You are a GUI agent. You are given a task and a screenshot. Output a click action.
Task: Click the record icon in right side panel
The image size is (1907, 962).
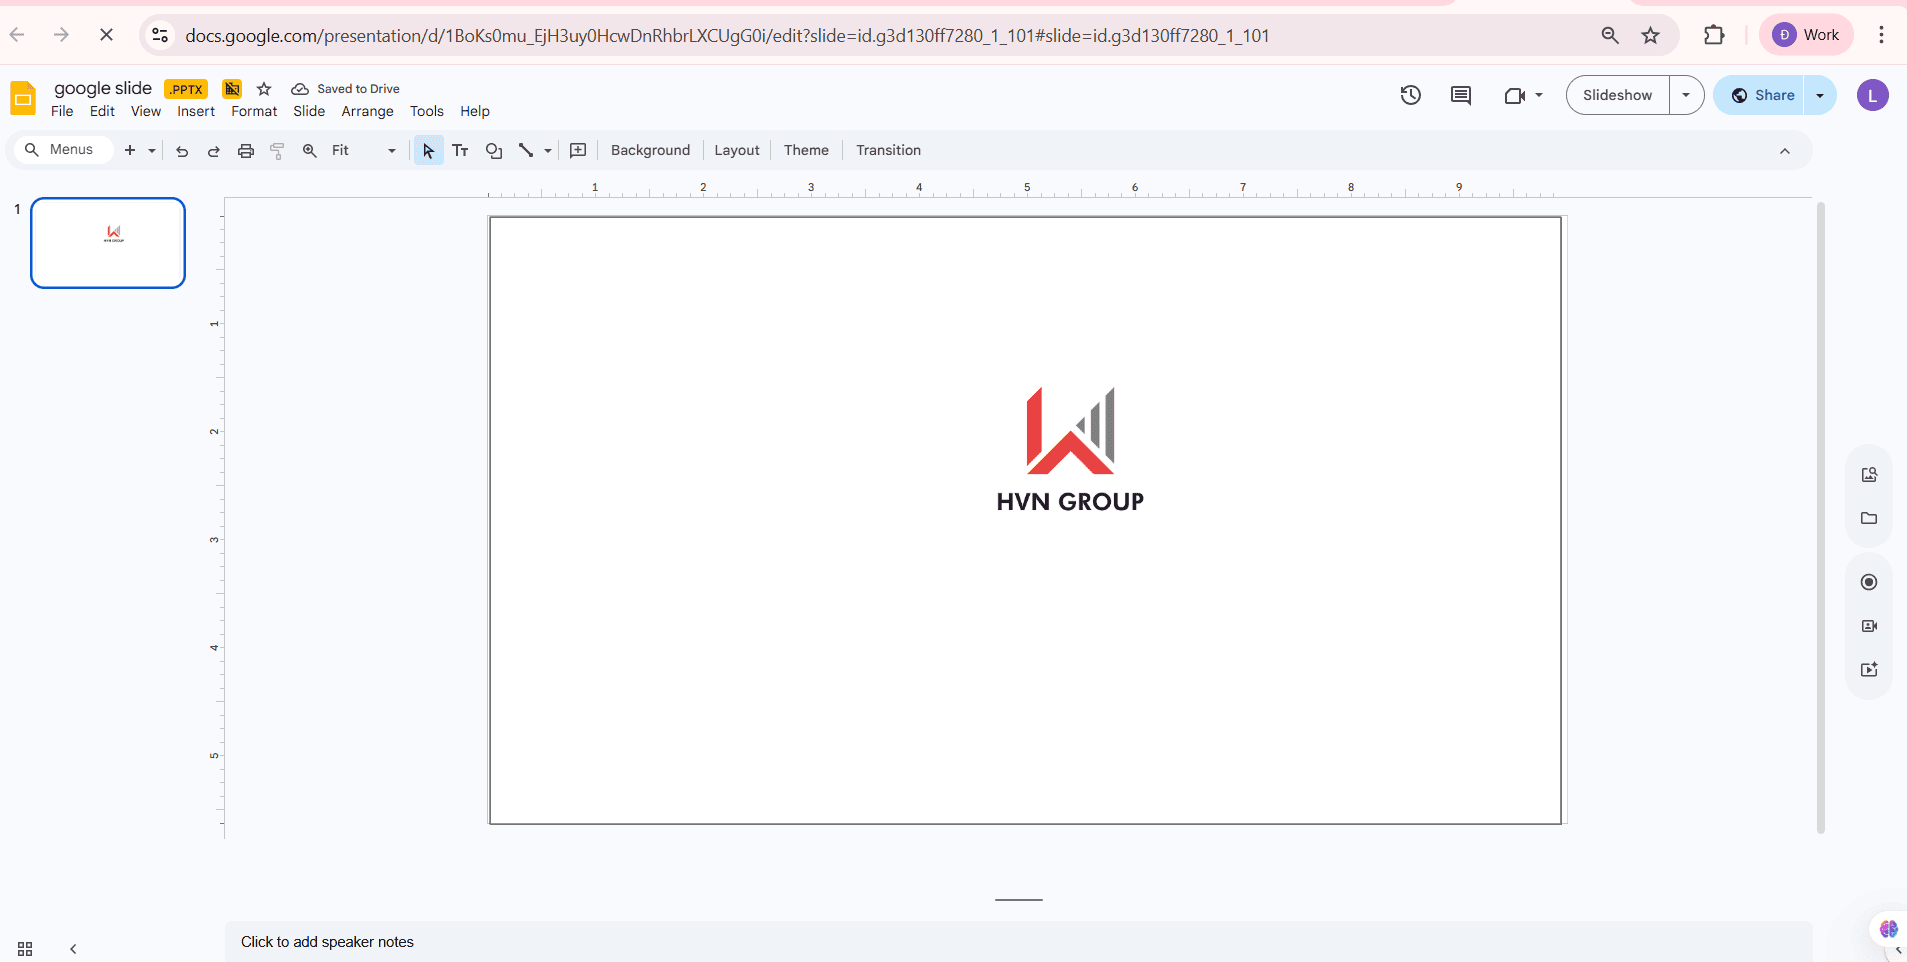click(x=1869, y=582)
